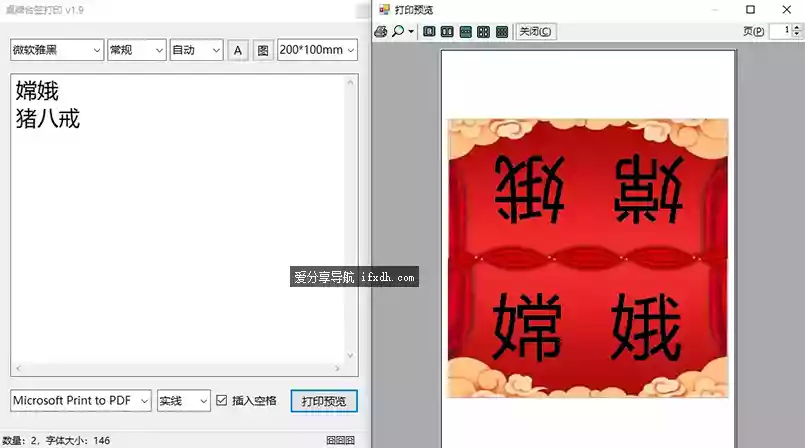Click the horizontal scrollbar's right arrow
805x448 pixels.
tap(337, 368)
